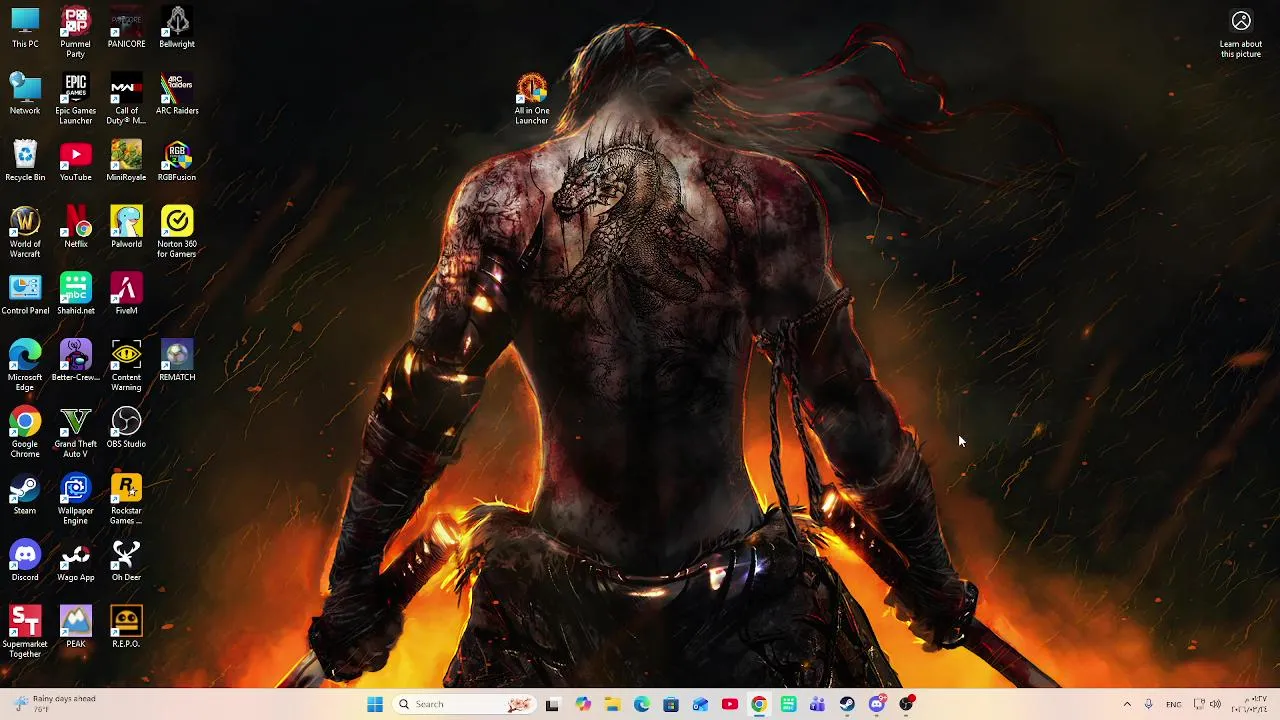
Task: Open Control Panel desktop icon
Action: (x=25, y=295)
